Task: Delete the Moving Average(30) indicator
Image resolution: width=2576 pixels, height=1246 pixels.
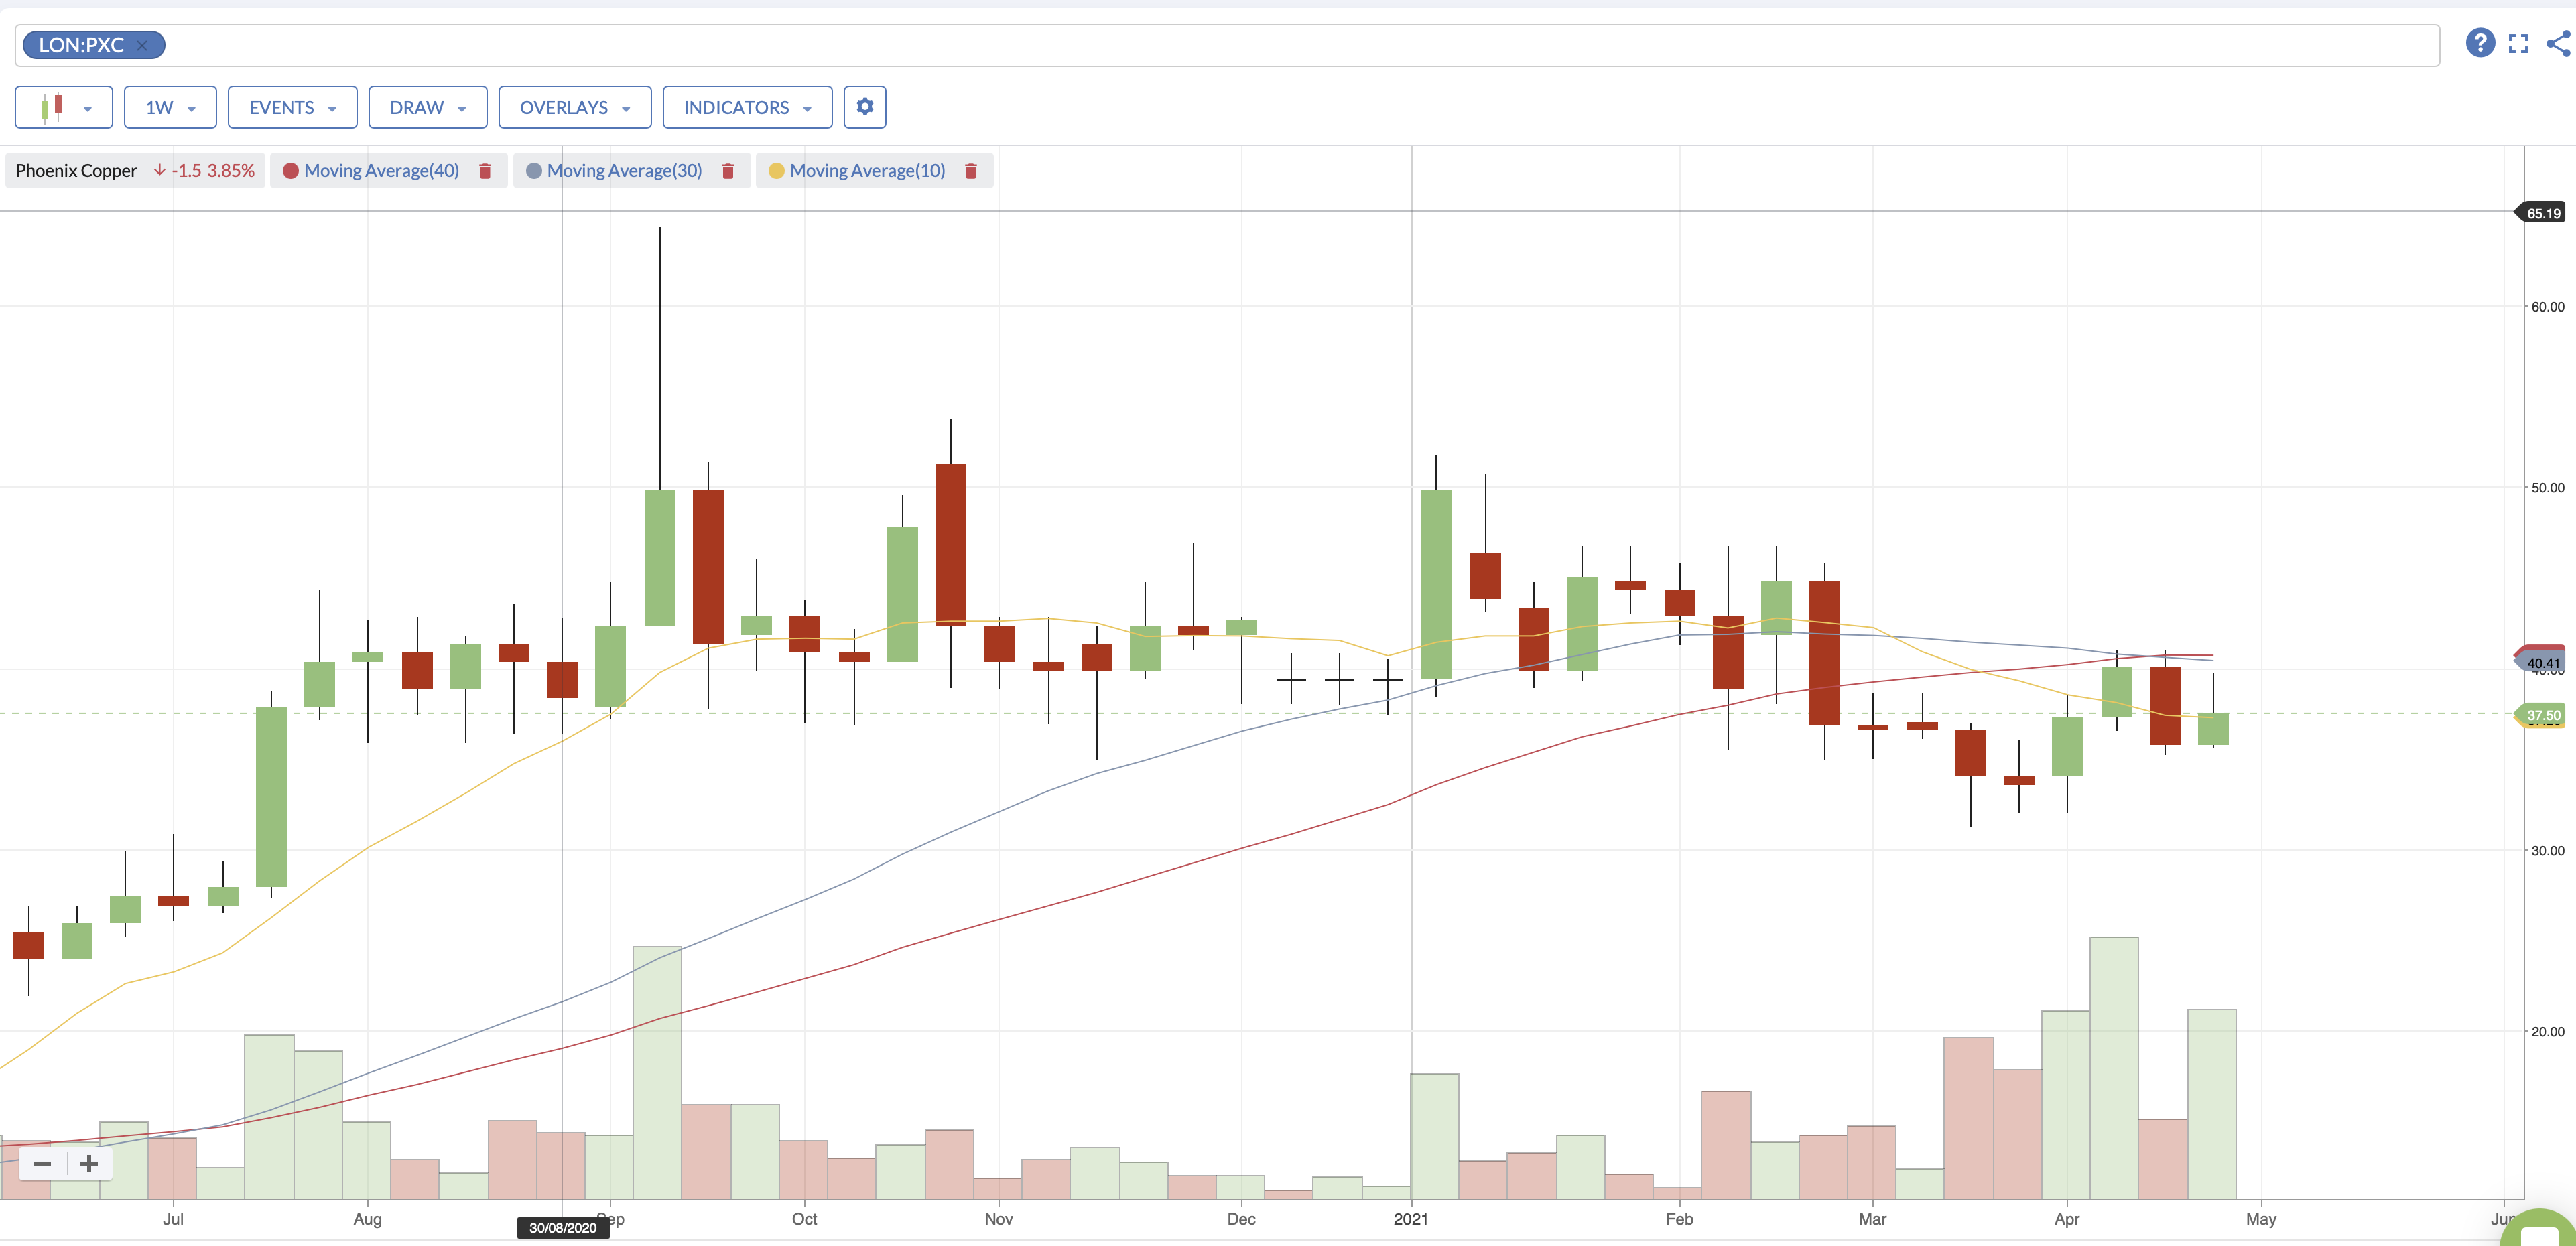Action: click(x=728, y=171)
